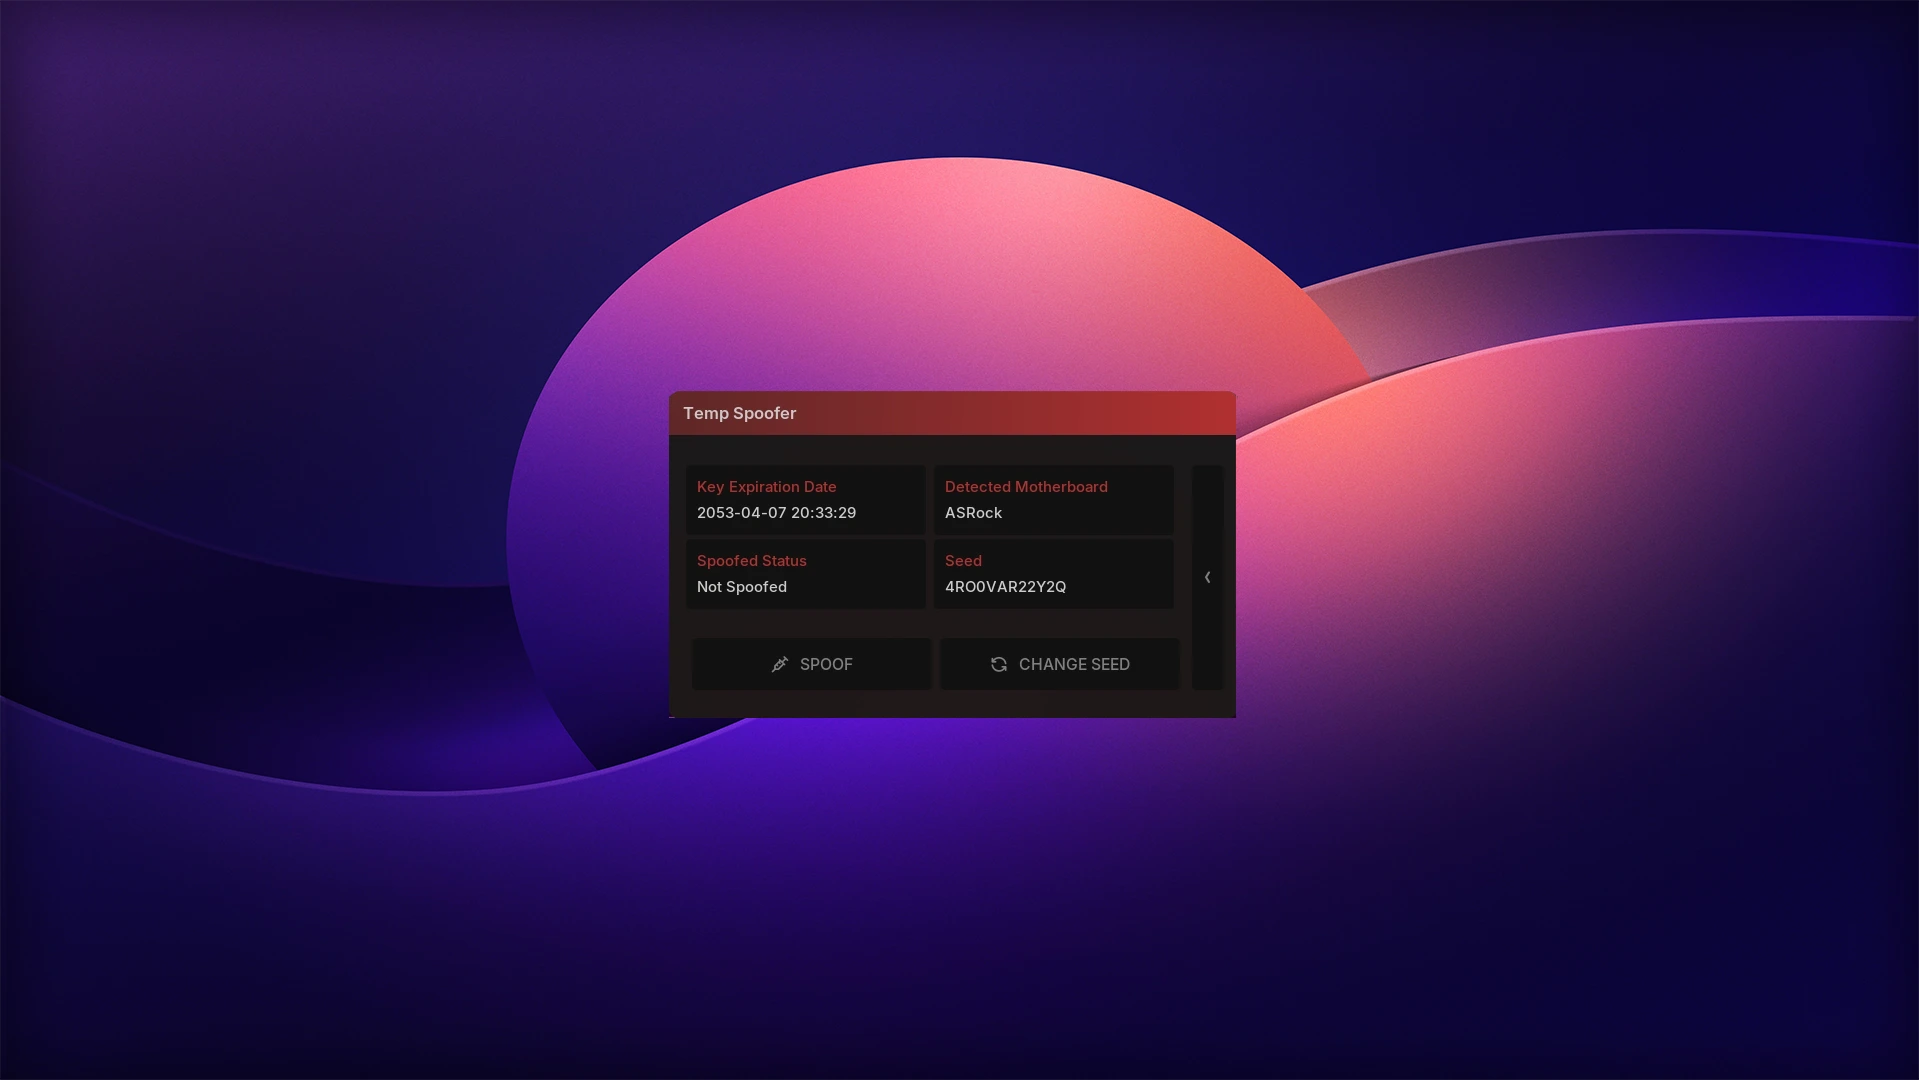
Task: Click the Not Spoofed status text
Action: (741, 587)
